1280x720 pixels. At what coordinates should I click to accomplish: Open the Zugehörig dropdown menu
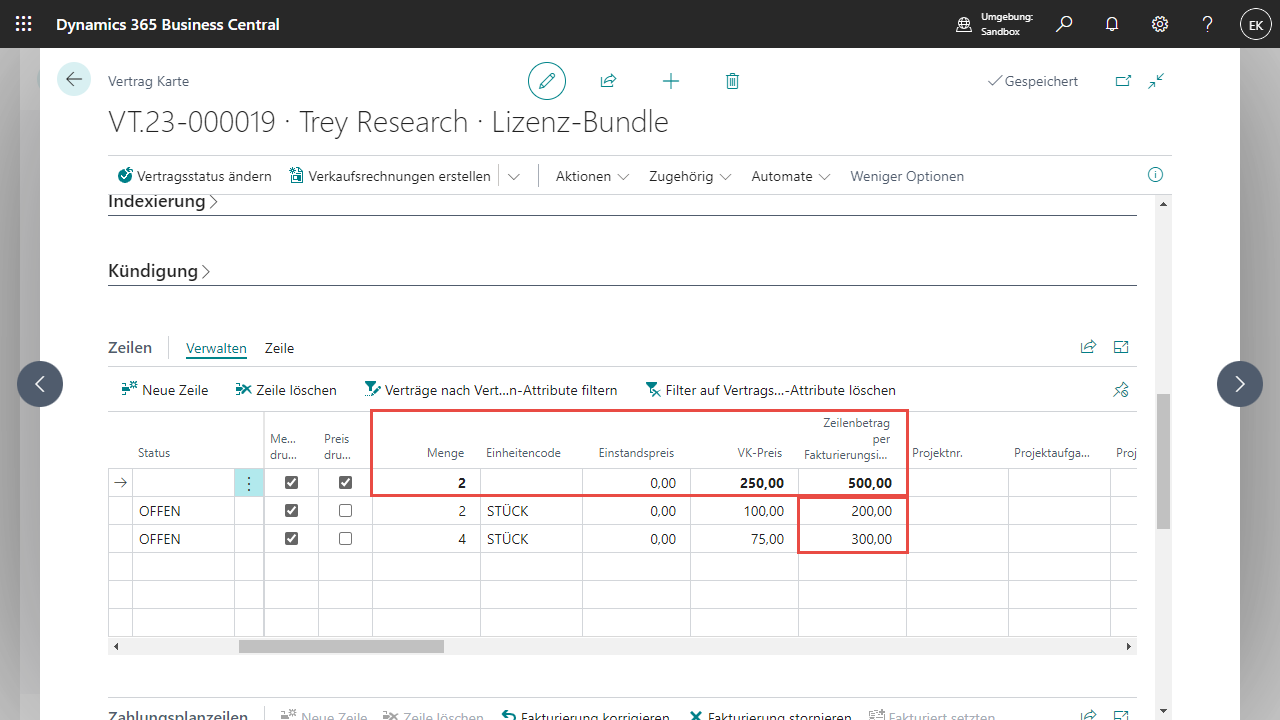coord(690,176)
